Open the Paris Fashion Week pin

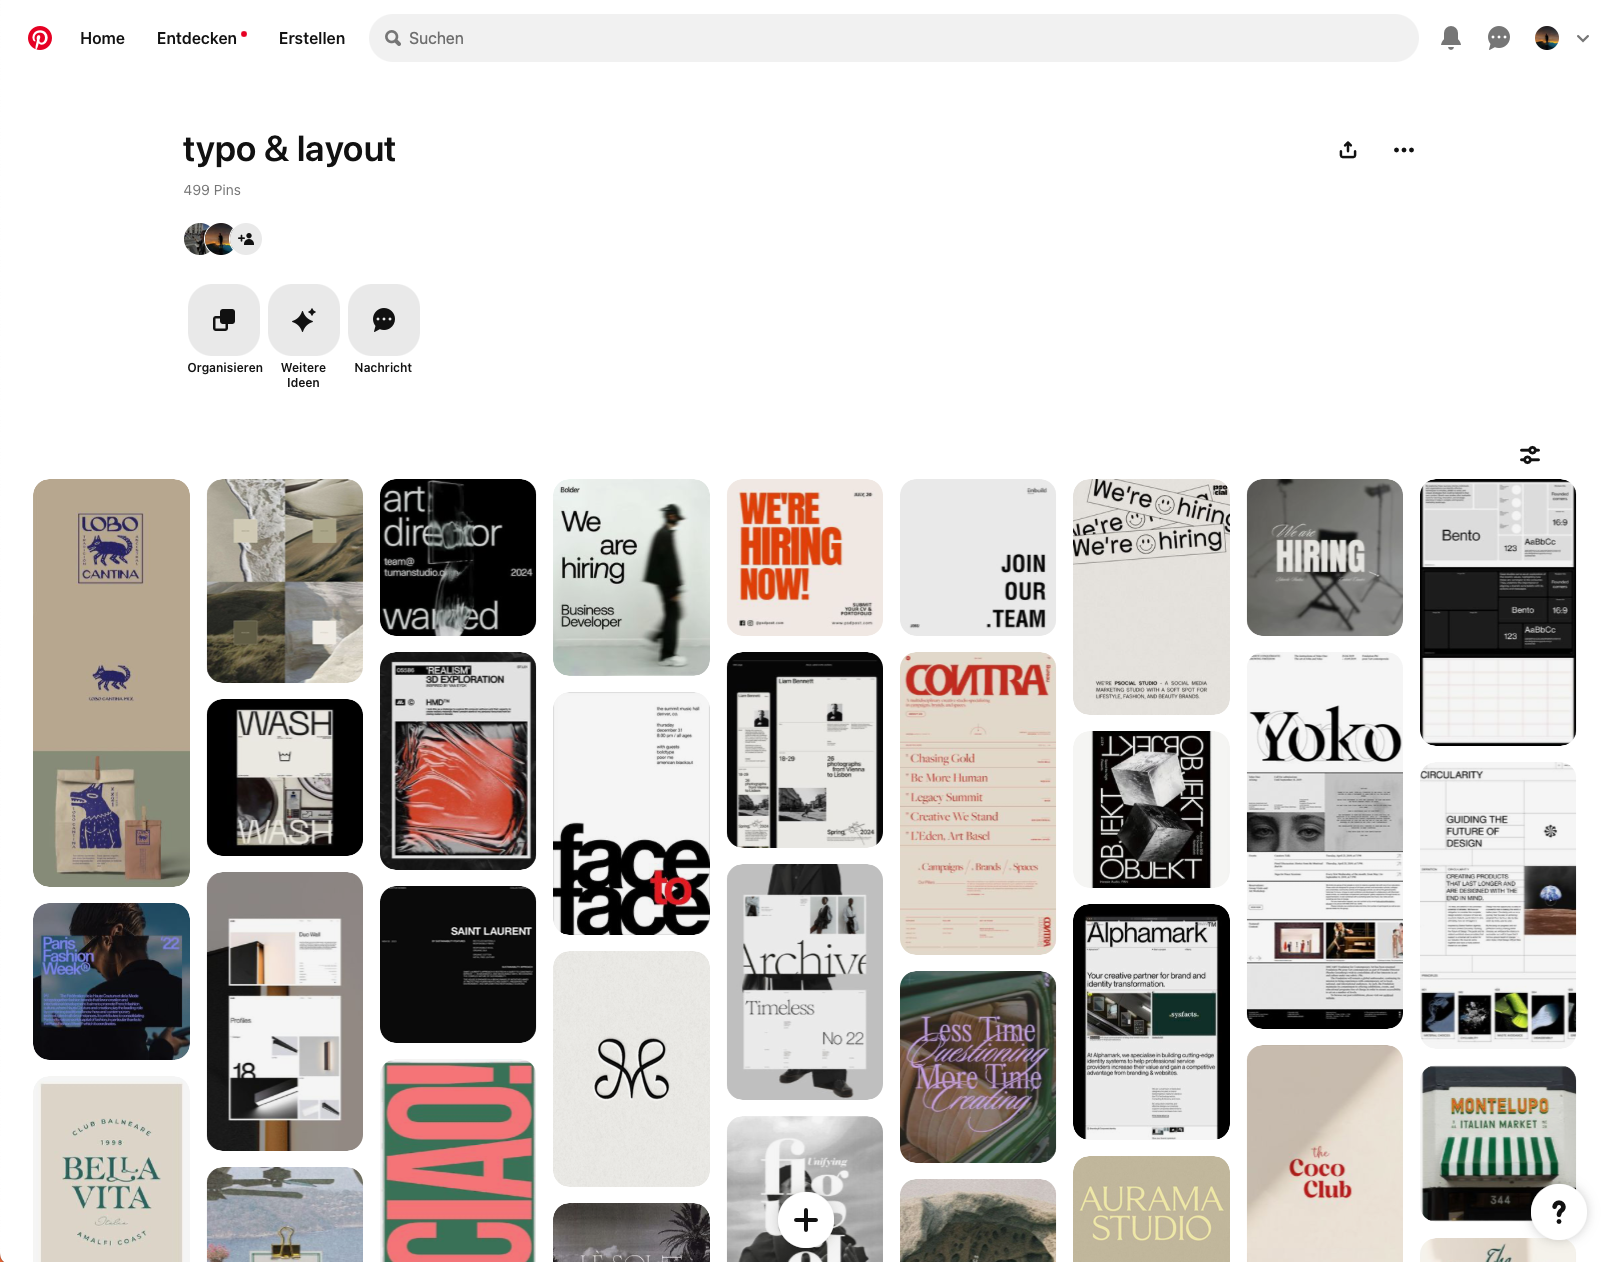coord(111,981)
